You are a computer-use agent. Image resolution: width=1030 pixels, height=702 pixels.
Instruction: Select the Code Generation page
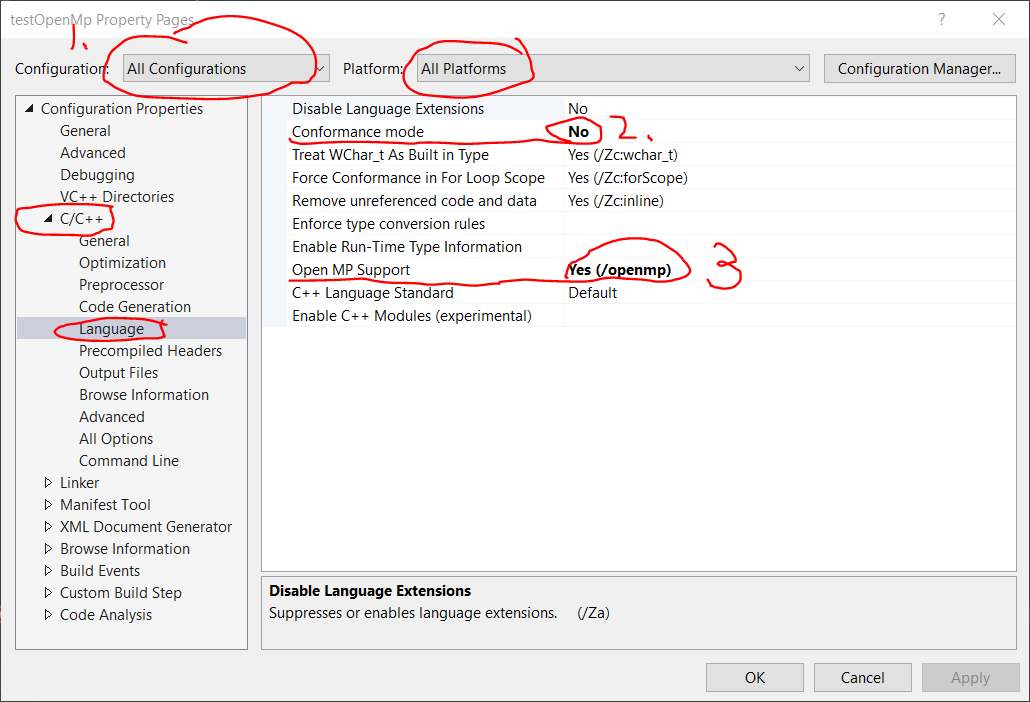click(134, 306)
